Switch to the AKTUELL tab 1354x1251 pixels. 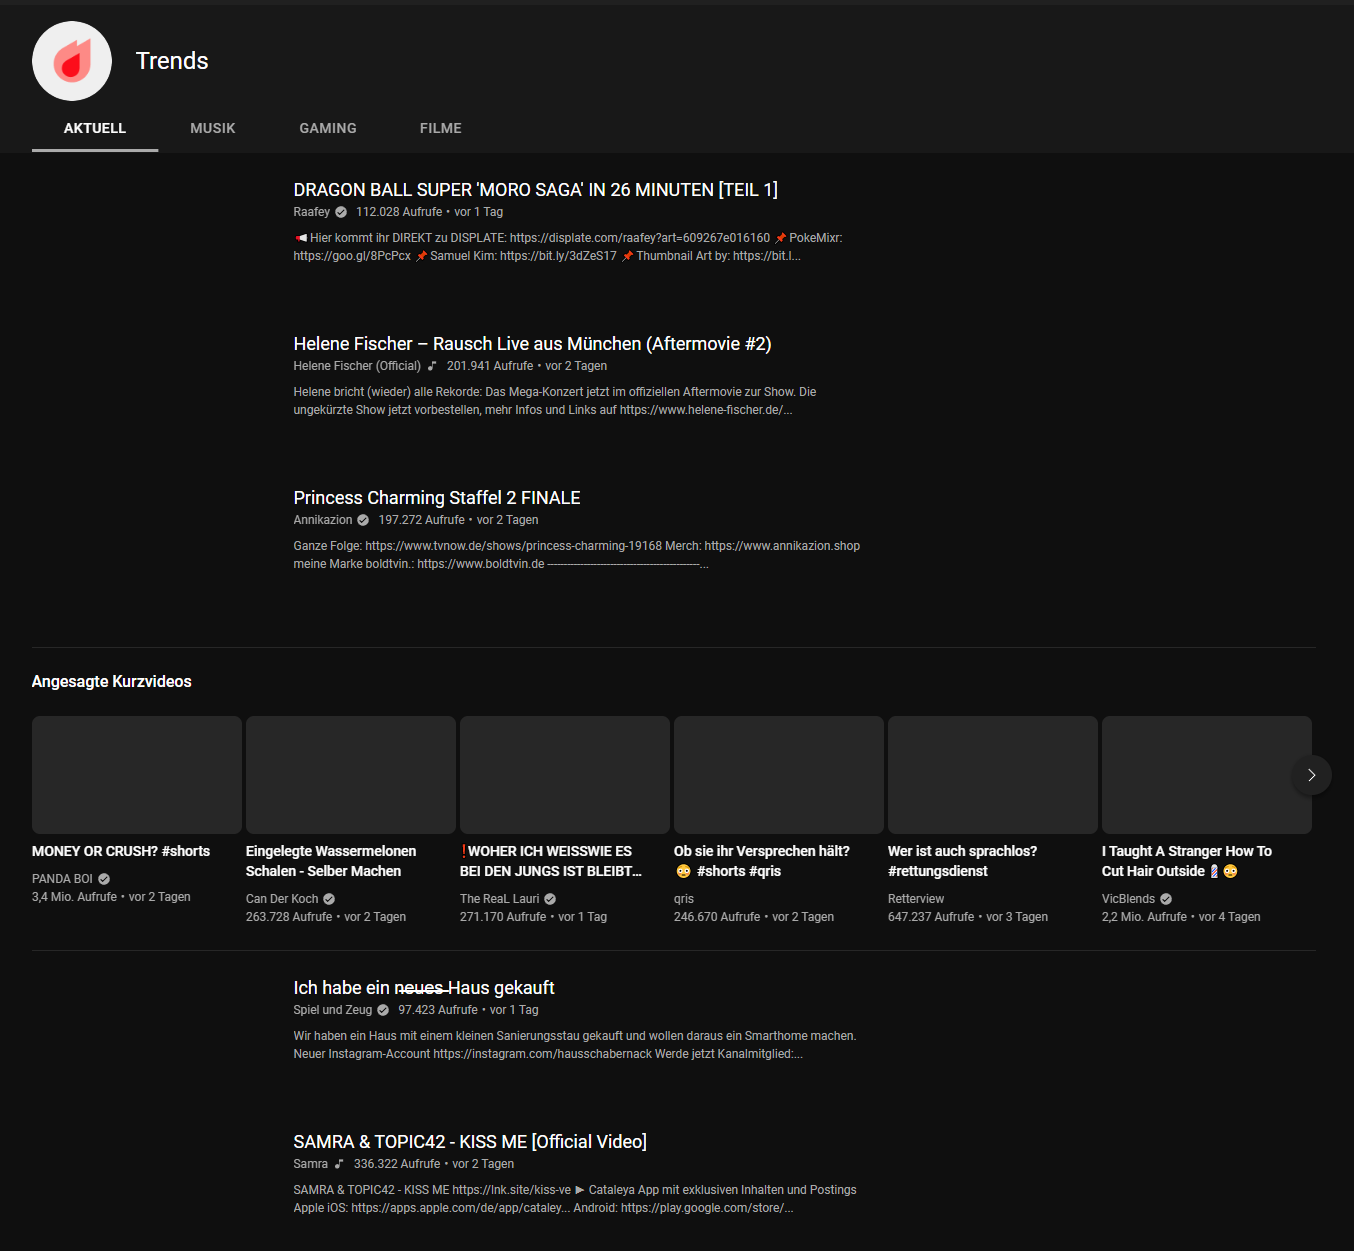(x=95, y=128)
